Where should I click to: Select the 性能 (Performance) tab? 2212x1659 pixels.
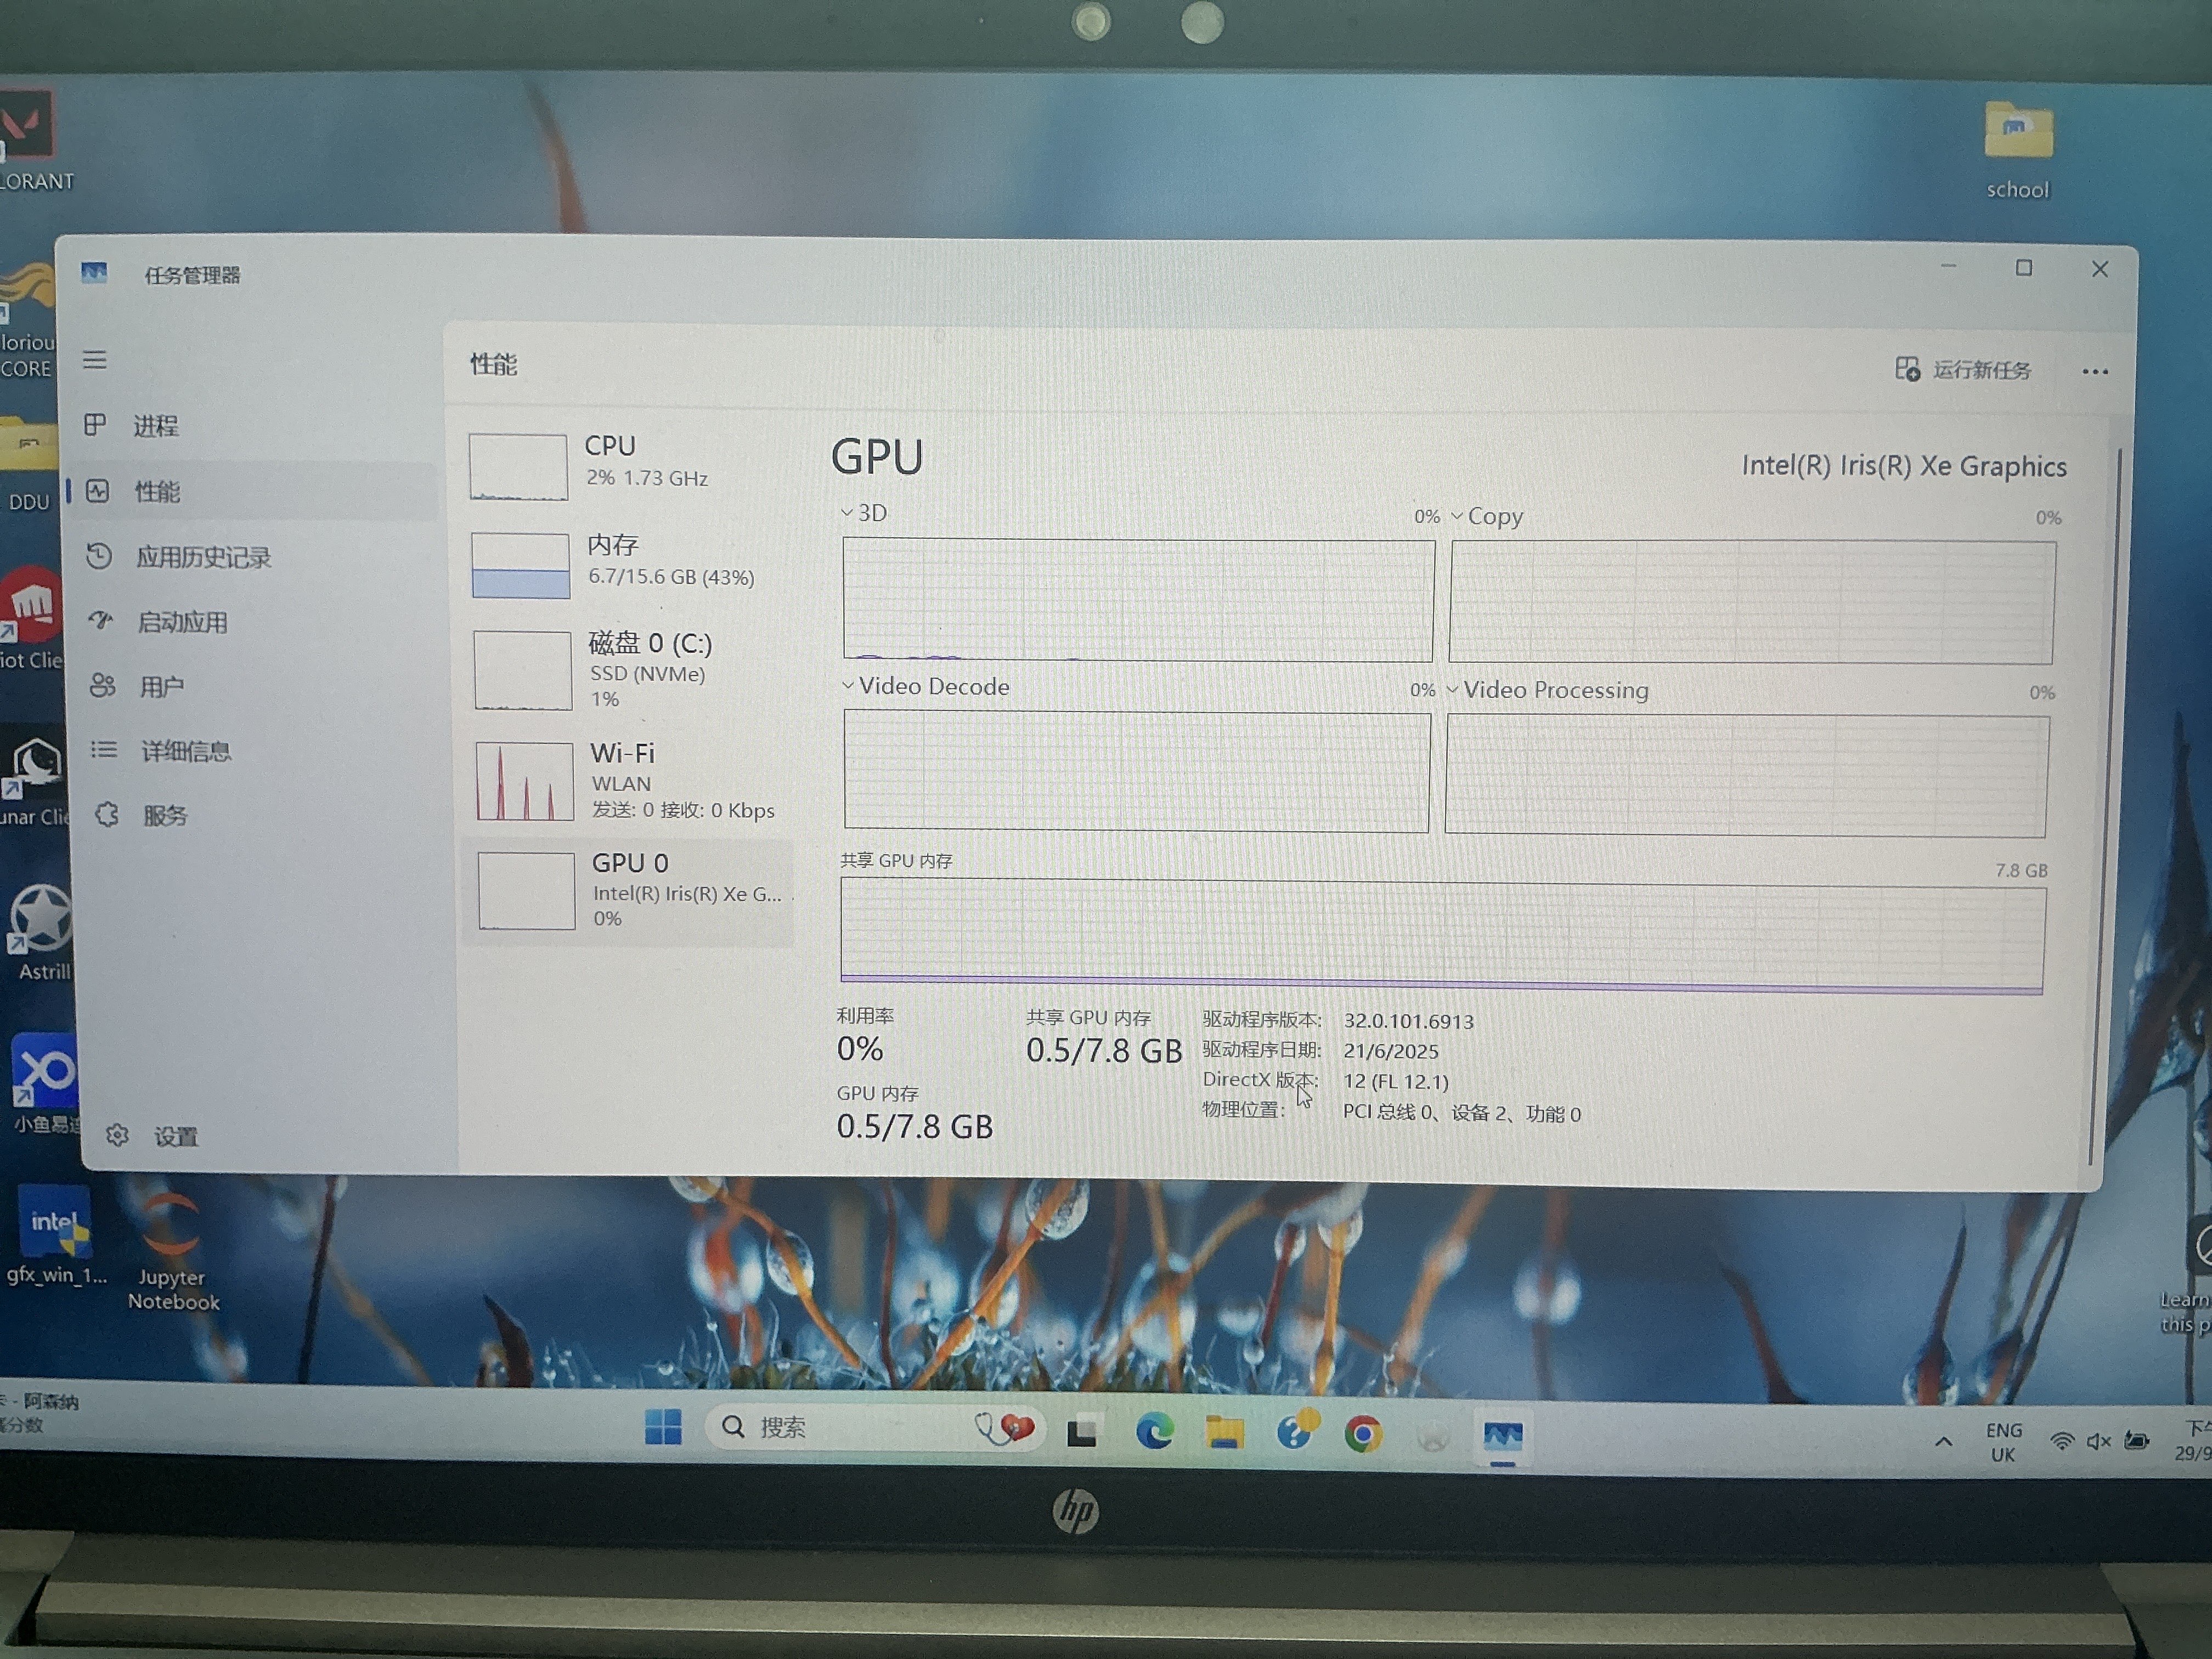point(158,491)
